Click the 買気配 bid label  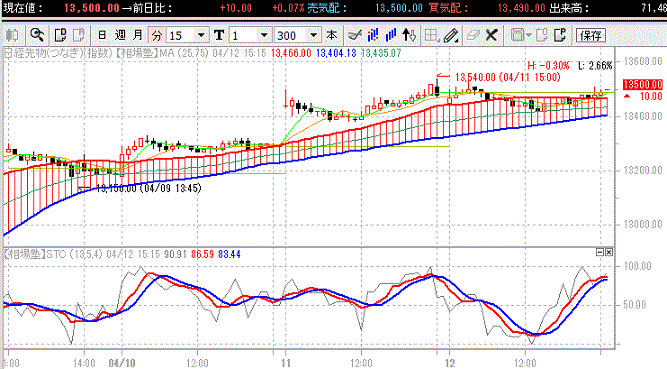point(448,8)
